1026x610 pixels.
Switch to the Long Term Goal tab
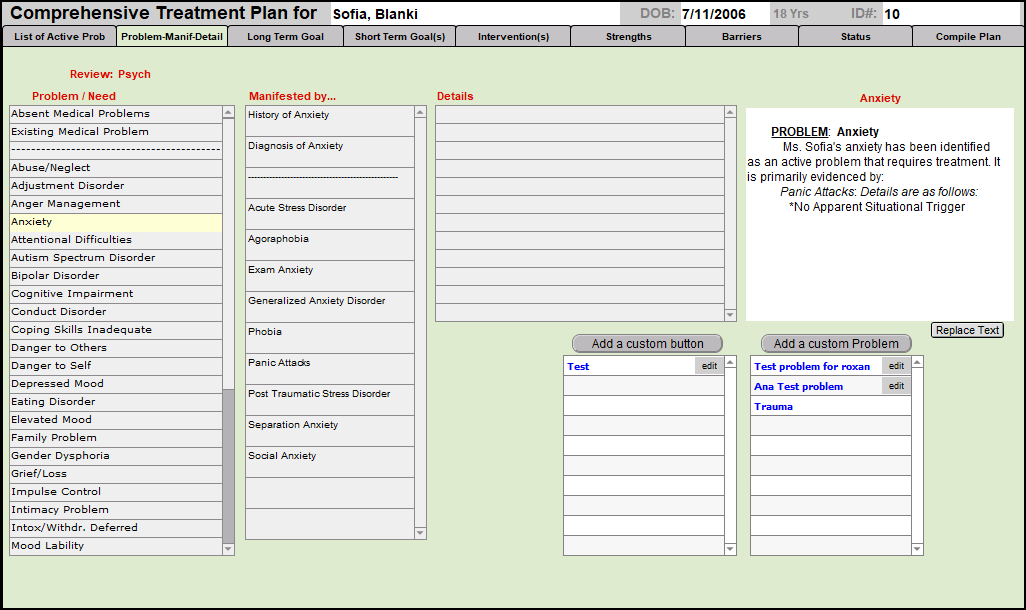tap(285, 37)
